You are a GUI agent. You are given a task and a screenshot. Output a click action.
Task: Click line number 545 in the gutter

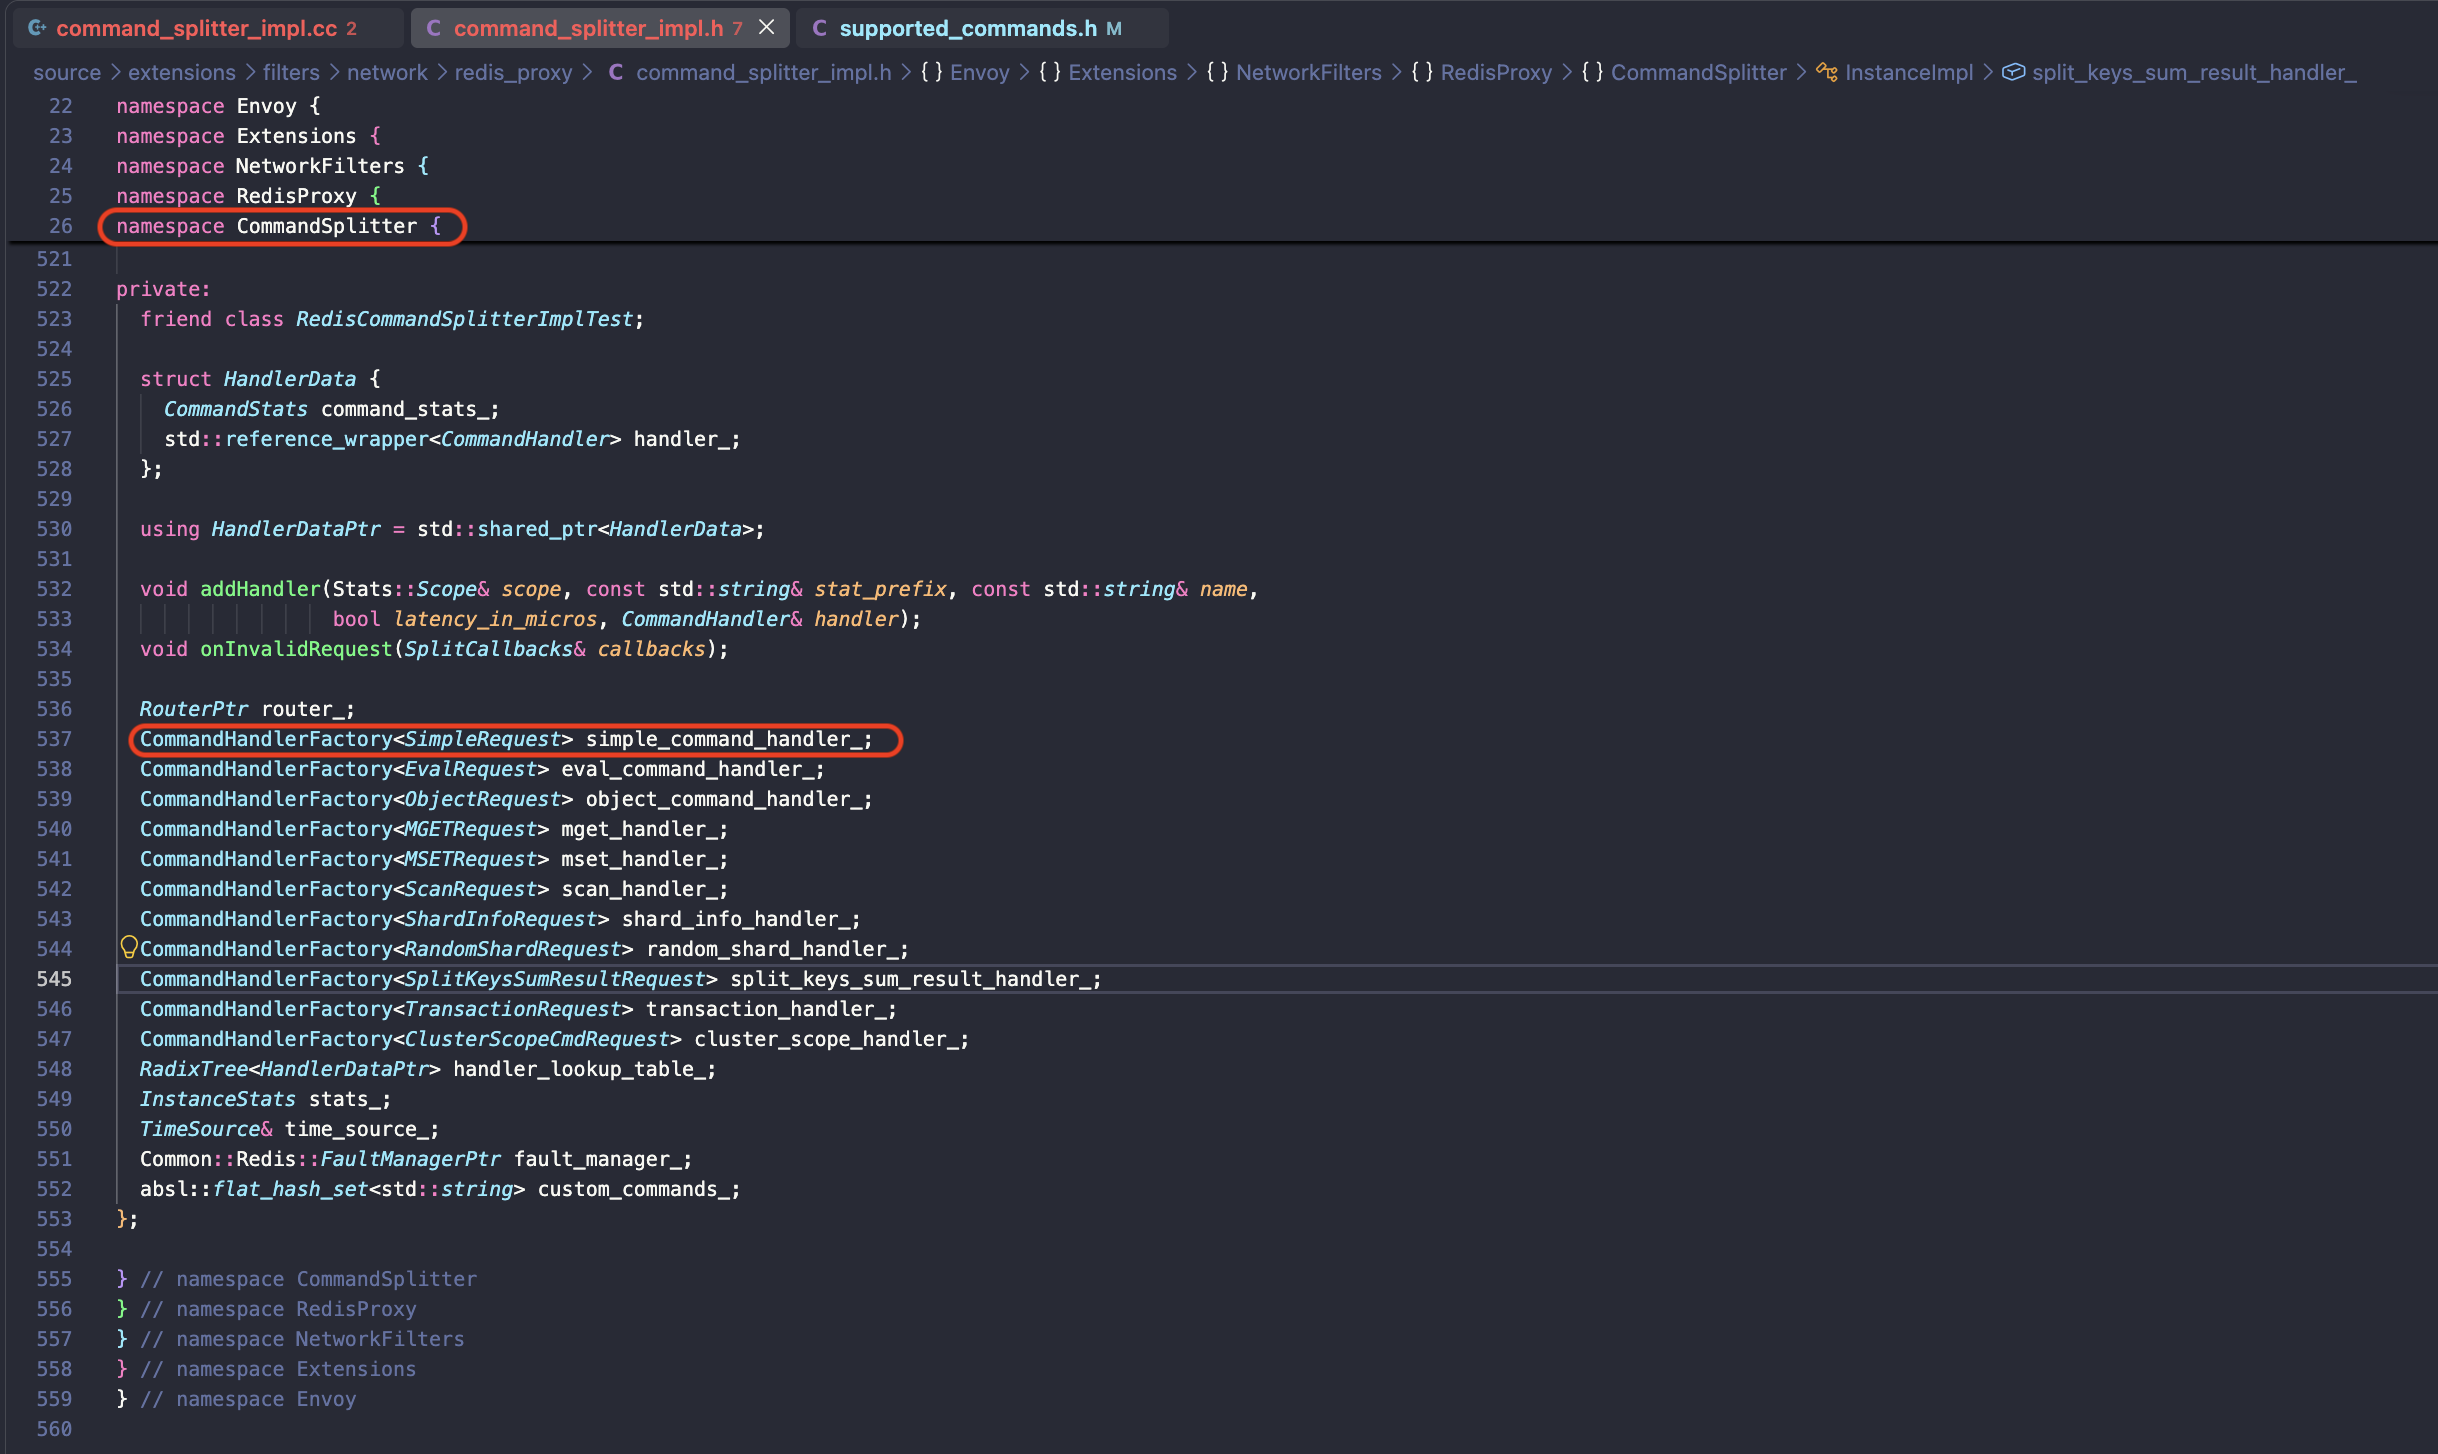(54, 979)
